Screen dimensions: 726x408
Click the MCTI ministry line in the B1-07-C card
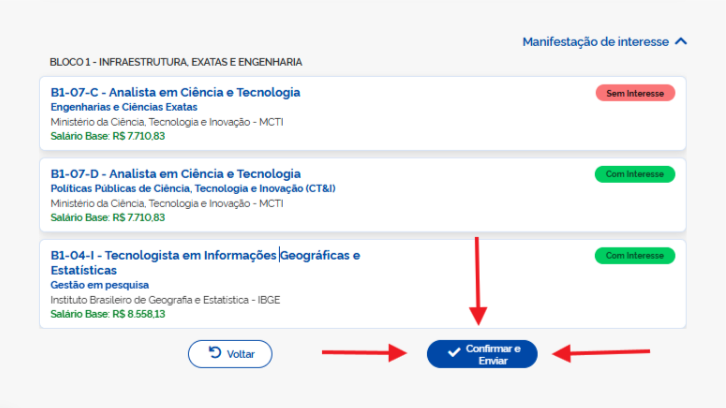[166, 121]
